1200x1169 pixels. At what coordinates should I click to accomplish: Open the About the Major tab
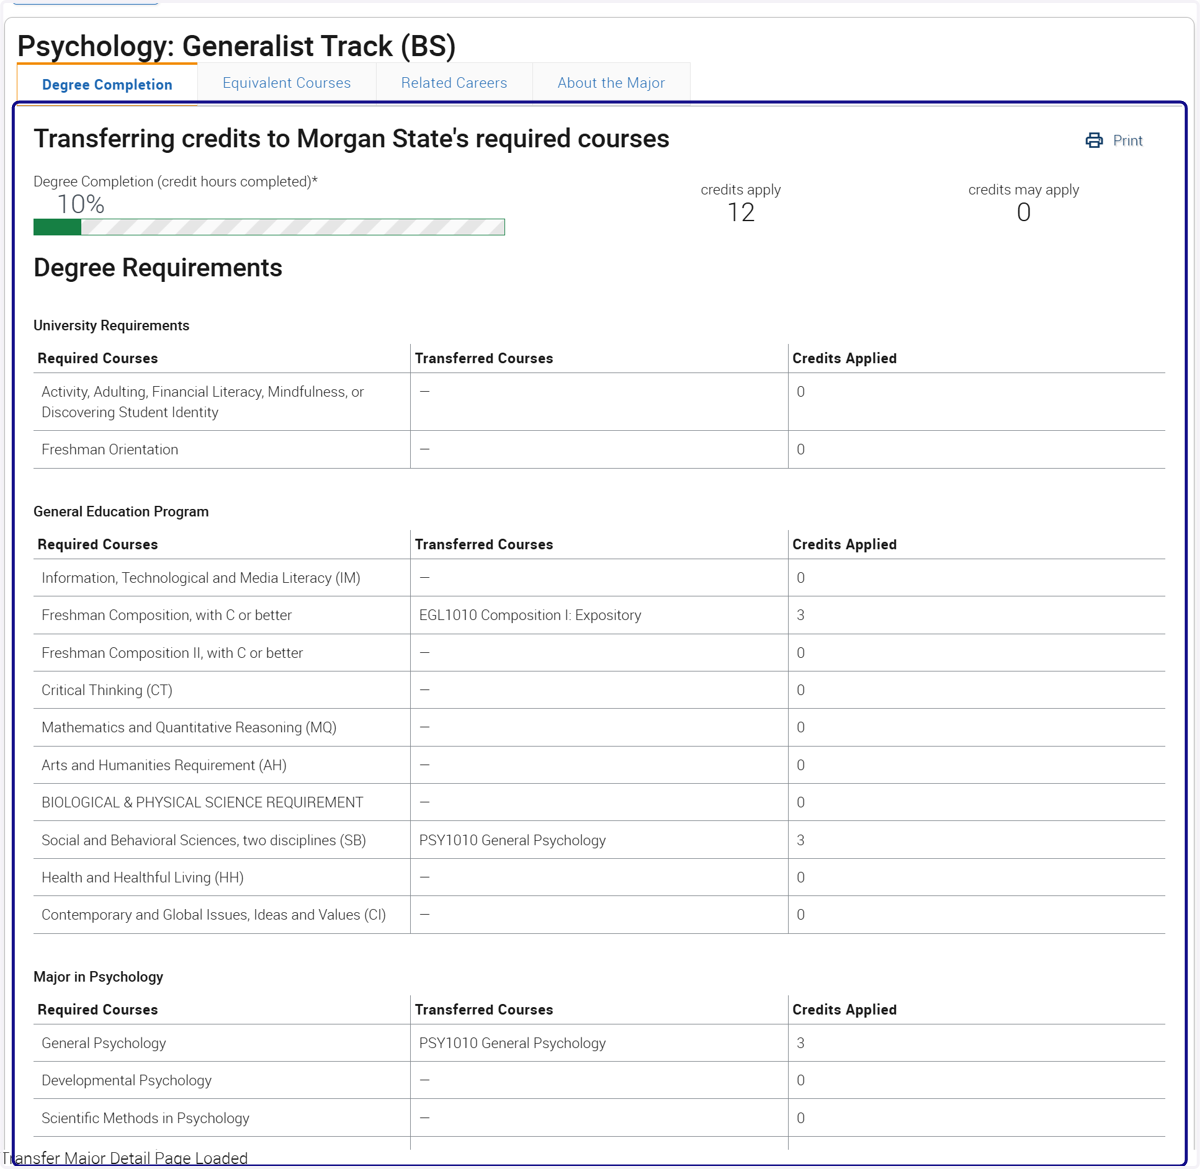pos(611,83)
